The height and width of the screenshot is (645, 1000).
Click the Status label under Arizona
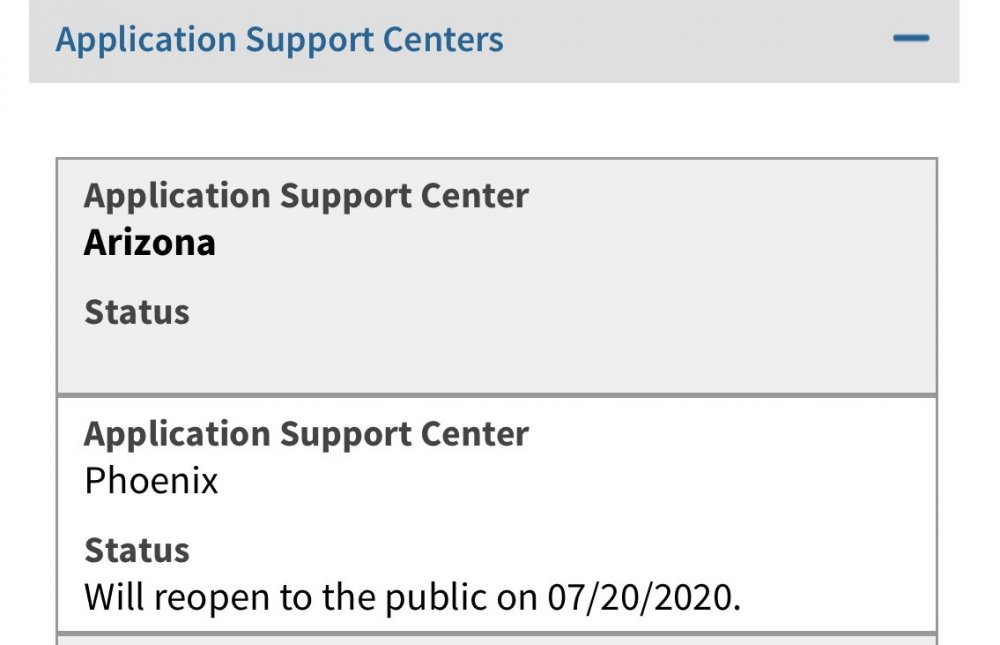[137, 312]
